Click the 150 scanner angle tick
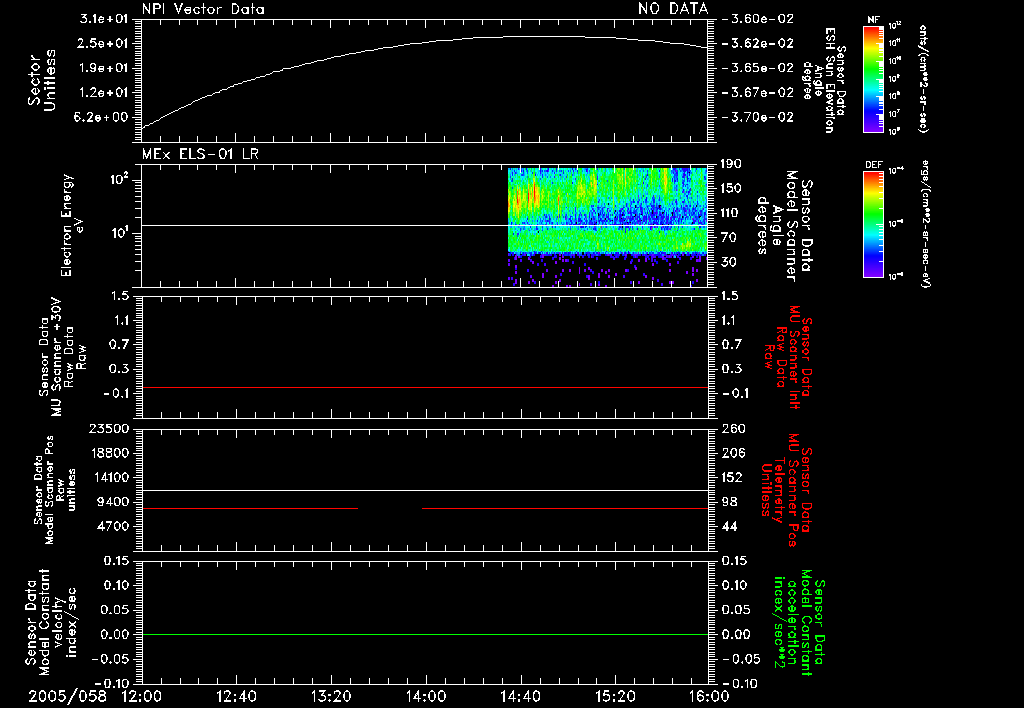The height and width of the screenshot is (708, 1024). click(731, 189)
